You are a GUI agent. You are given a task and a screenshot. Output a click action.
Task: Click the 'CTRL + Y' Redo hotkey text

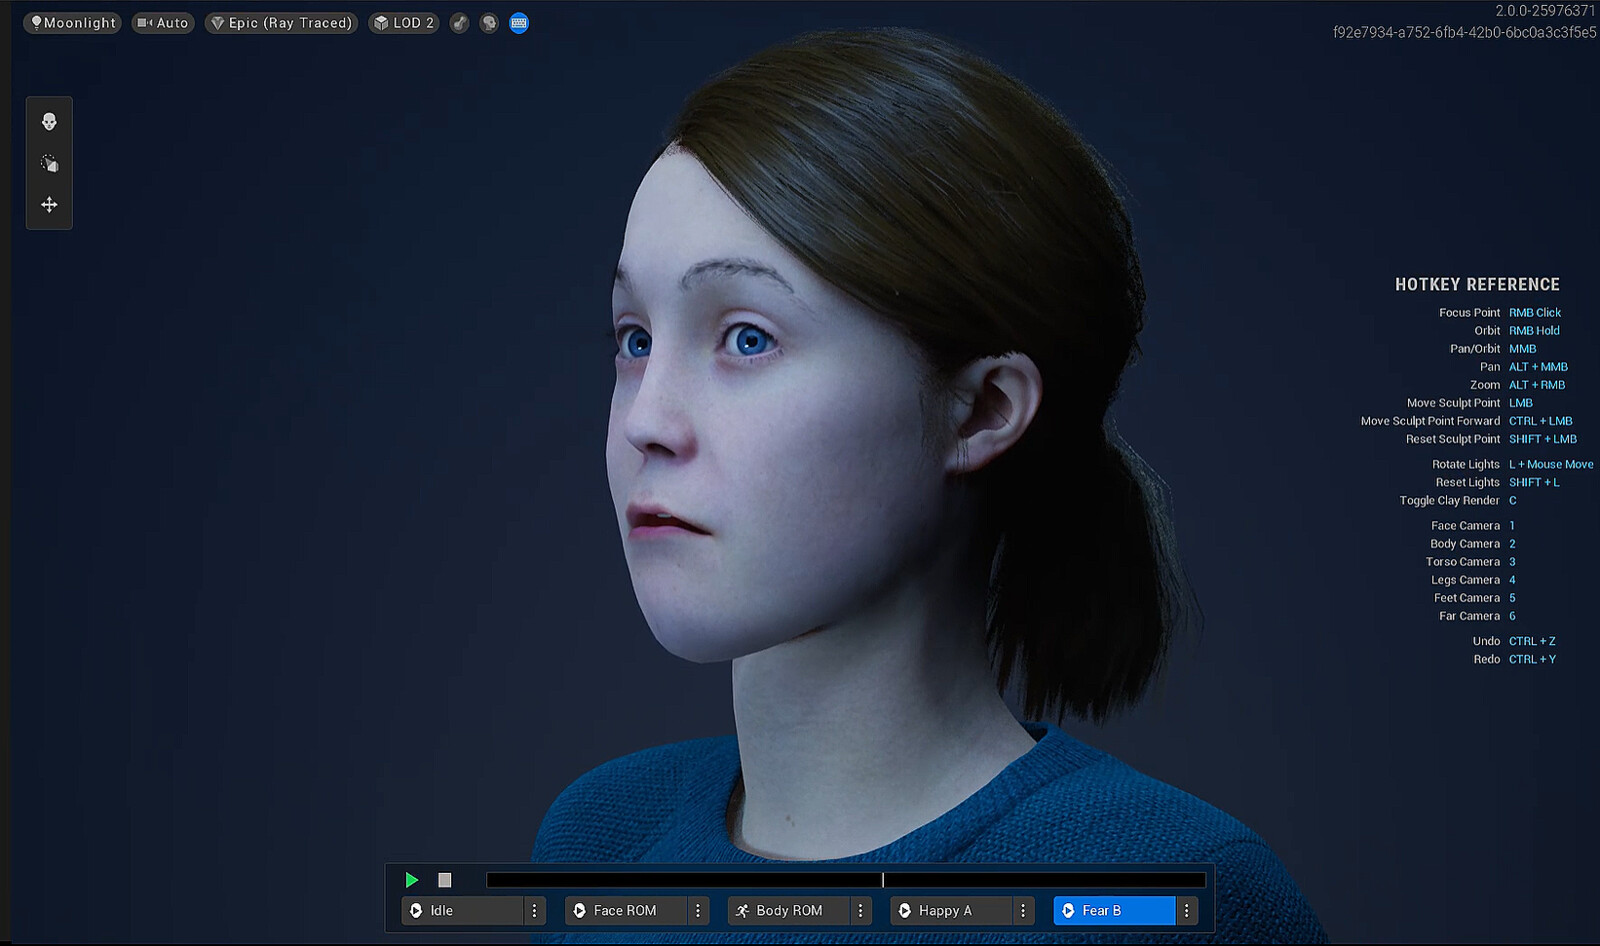click(x=1532, y=659)
